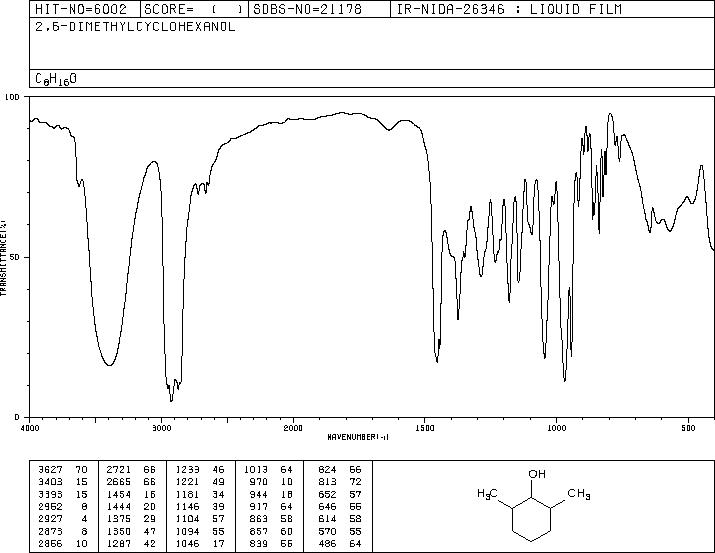Select the molecular formula C8H16O
715x553 pixels.
pyautogui.click(x=56, y=79)
